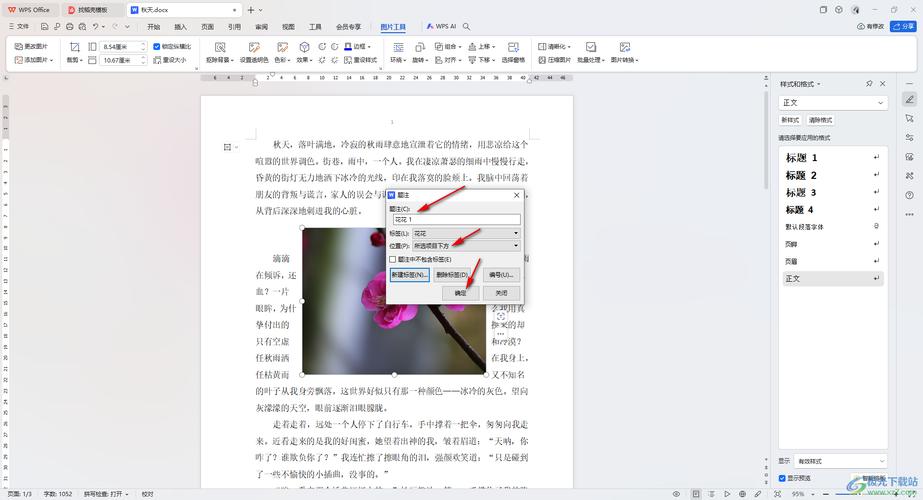Image resolution: width=923 pixels, height=500 pixels.
Task: Pin the Styles and Formatting pane
Action: pos(869,84)
